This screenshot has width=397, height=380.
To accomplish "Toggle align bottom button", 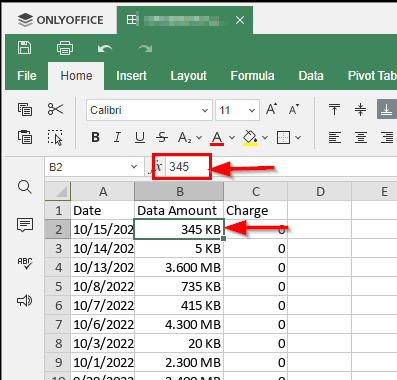I will 387,109.
